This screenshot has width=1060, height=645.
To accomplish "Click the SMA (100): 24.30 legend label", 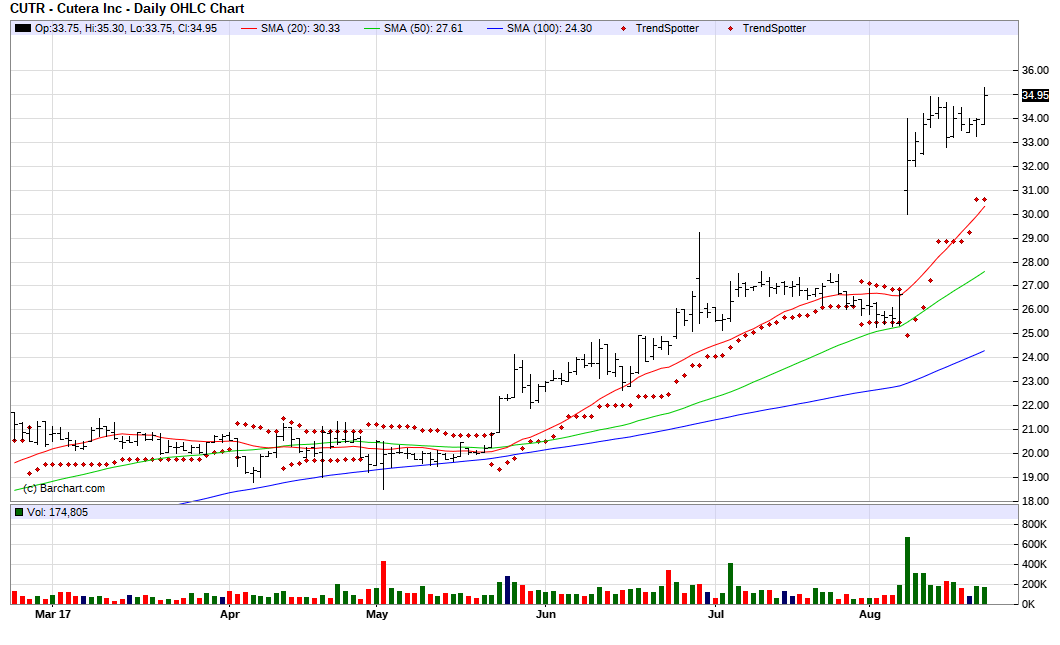I will click(549, 28).
